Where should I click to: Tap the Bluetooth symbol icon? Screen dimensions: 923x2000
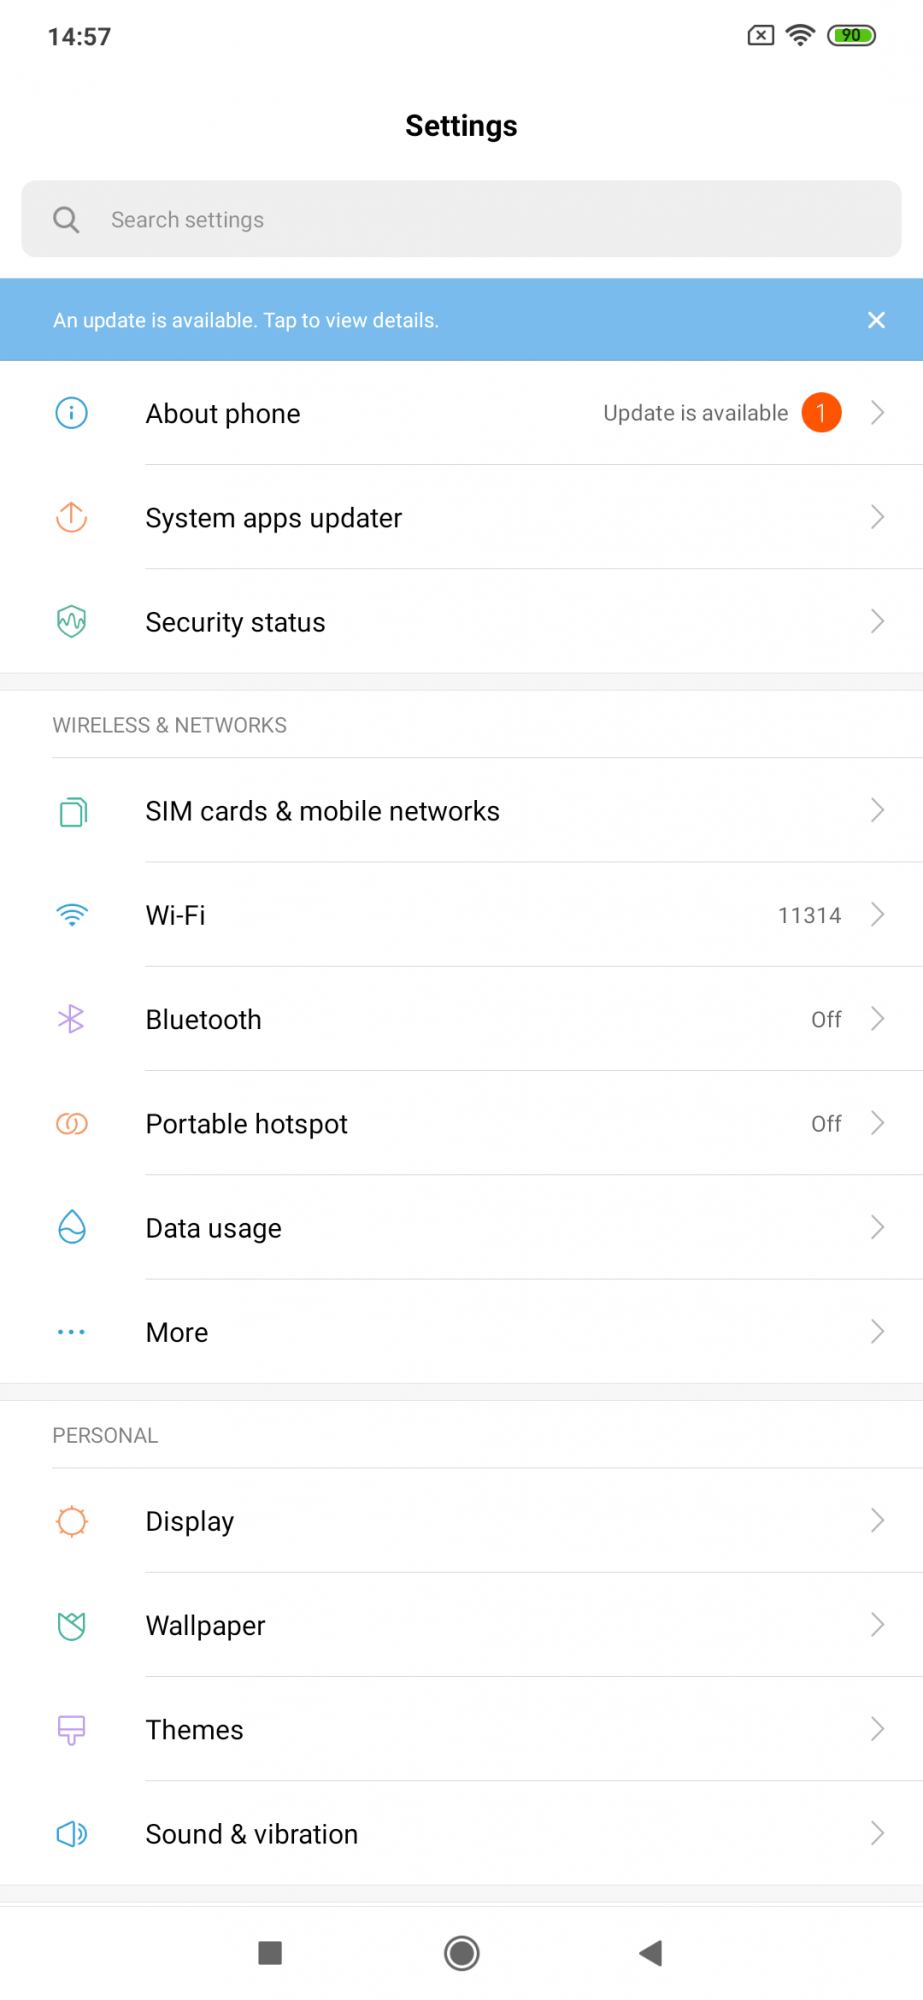(71, 1019)
